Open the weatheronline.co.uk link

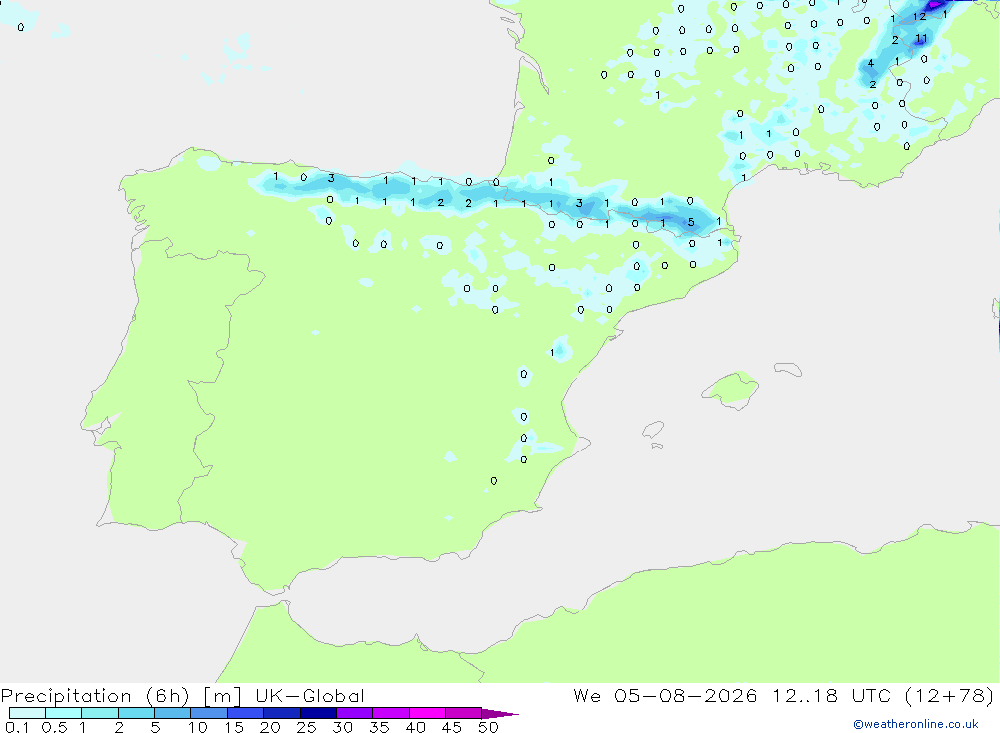(916, 724)
